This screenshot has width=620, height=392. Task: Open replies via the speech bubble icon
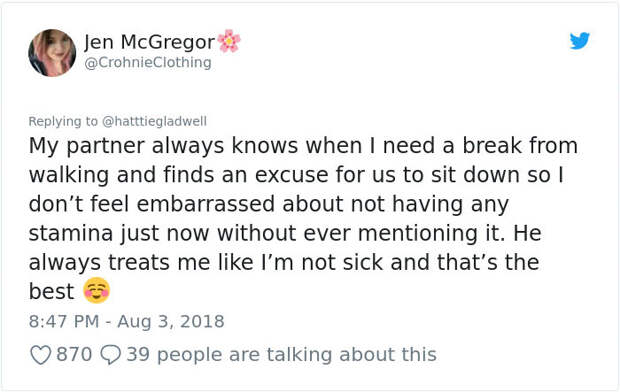tap(110, 354)
